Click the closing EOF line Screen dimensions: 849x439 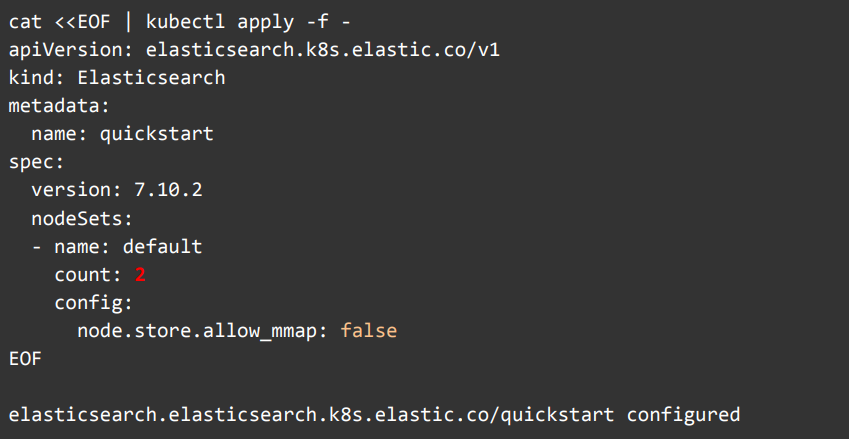coord(25,357)
